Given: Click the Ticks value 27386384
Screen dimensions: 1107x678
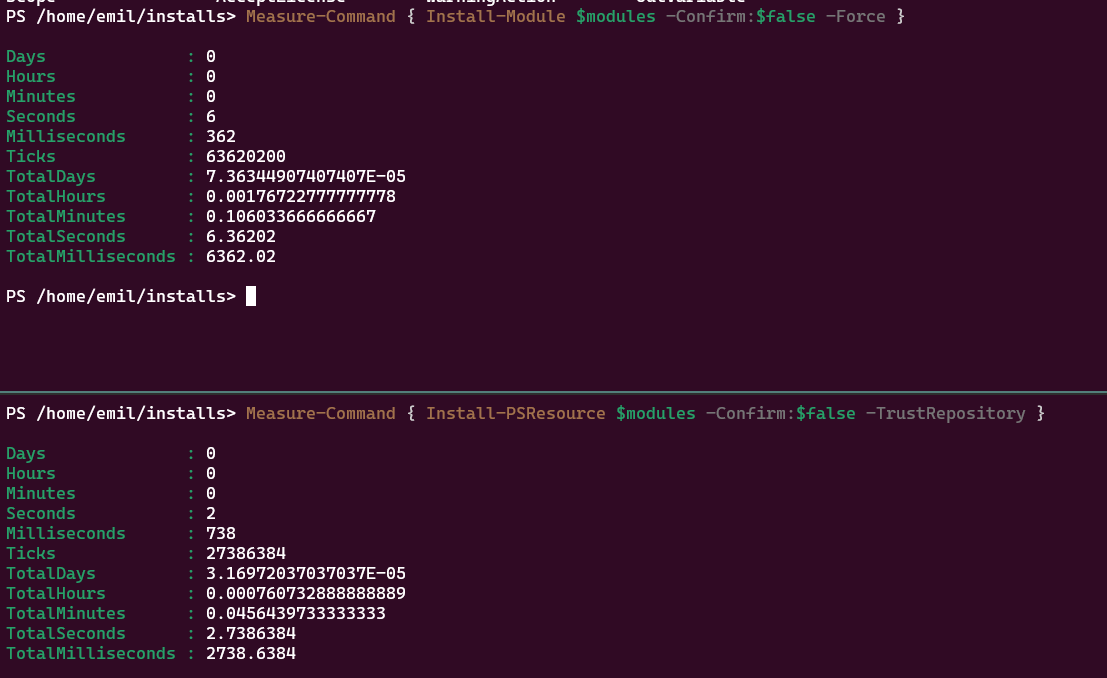Looking at the screenshot, I should [x=246, y=553].
